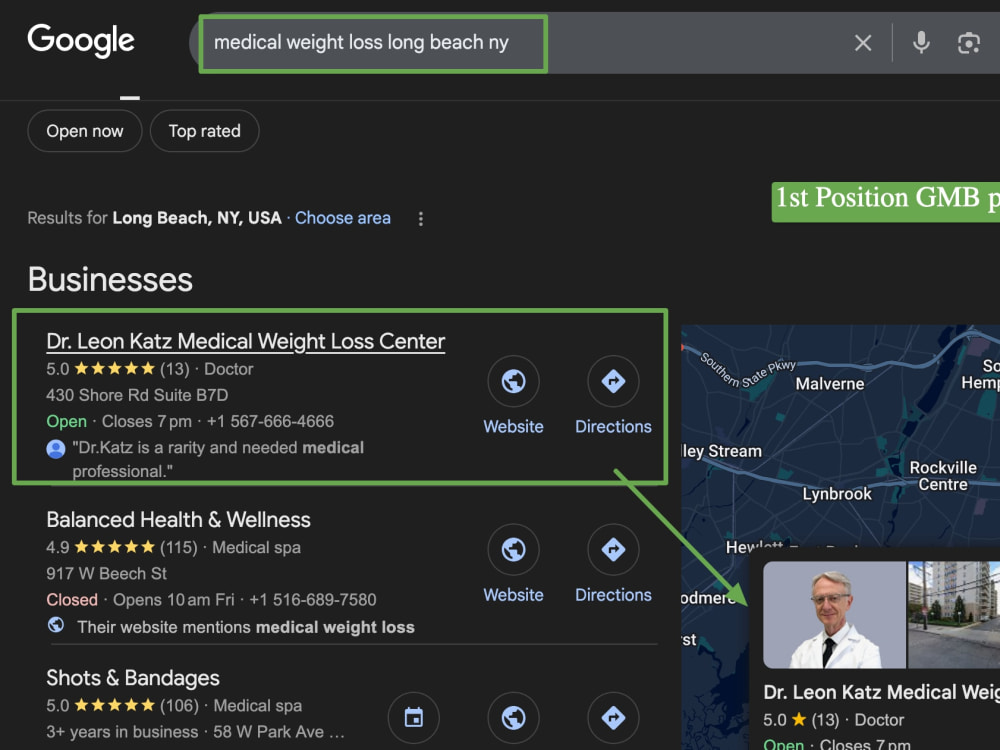Viewport: 1000px width, 750px height.
Task: Open Dr. Leon Katz Medical Weight Loss Center listing
Action: (246, 341)
